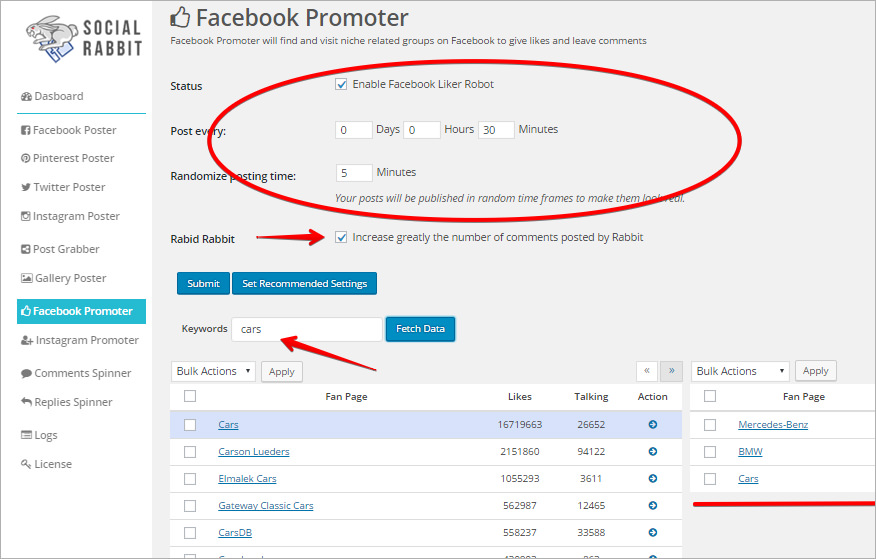Viewport: 876px width, 559px height.
Task: Check the Cars row checkbox in left table
Action: point(190,425)
